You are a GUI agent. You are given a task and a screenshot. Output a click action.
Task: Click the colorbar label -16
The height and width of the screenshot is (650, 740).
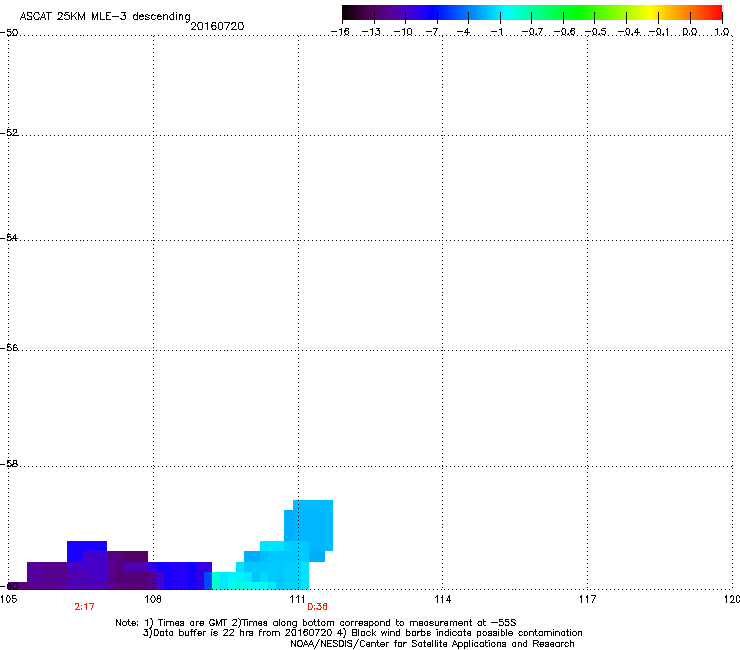340,32
